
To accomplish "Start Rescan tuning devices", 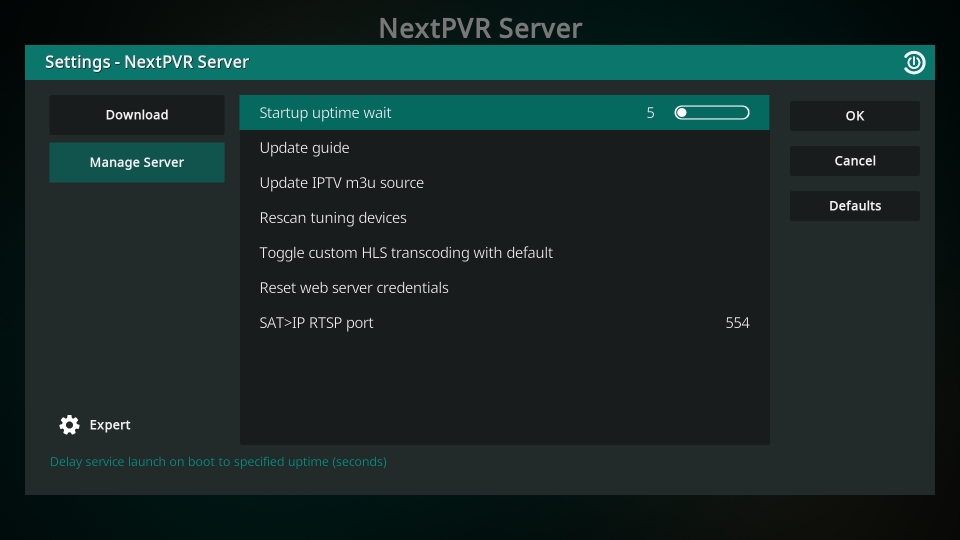I will coord(332,218).
